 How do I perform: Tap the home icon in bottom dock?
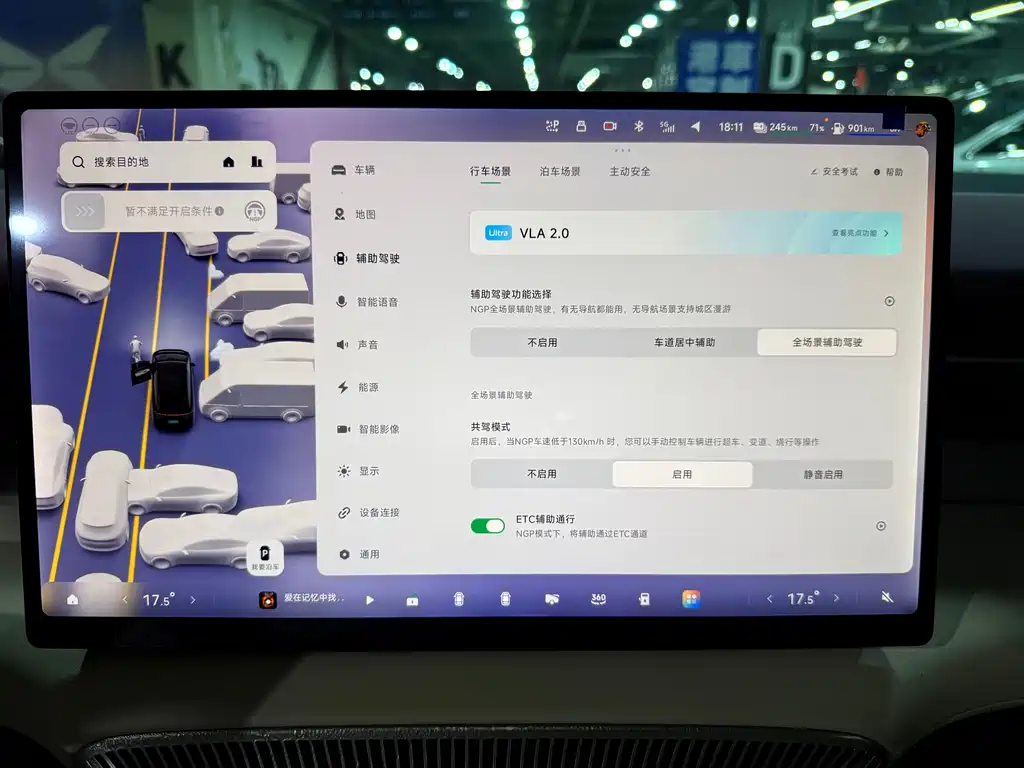[72, 599]
